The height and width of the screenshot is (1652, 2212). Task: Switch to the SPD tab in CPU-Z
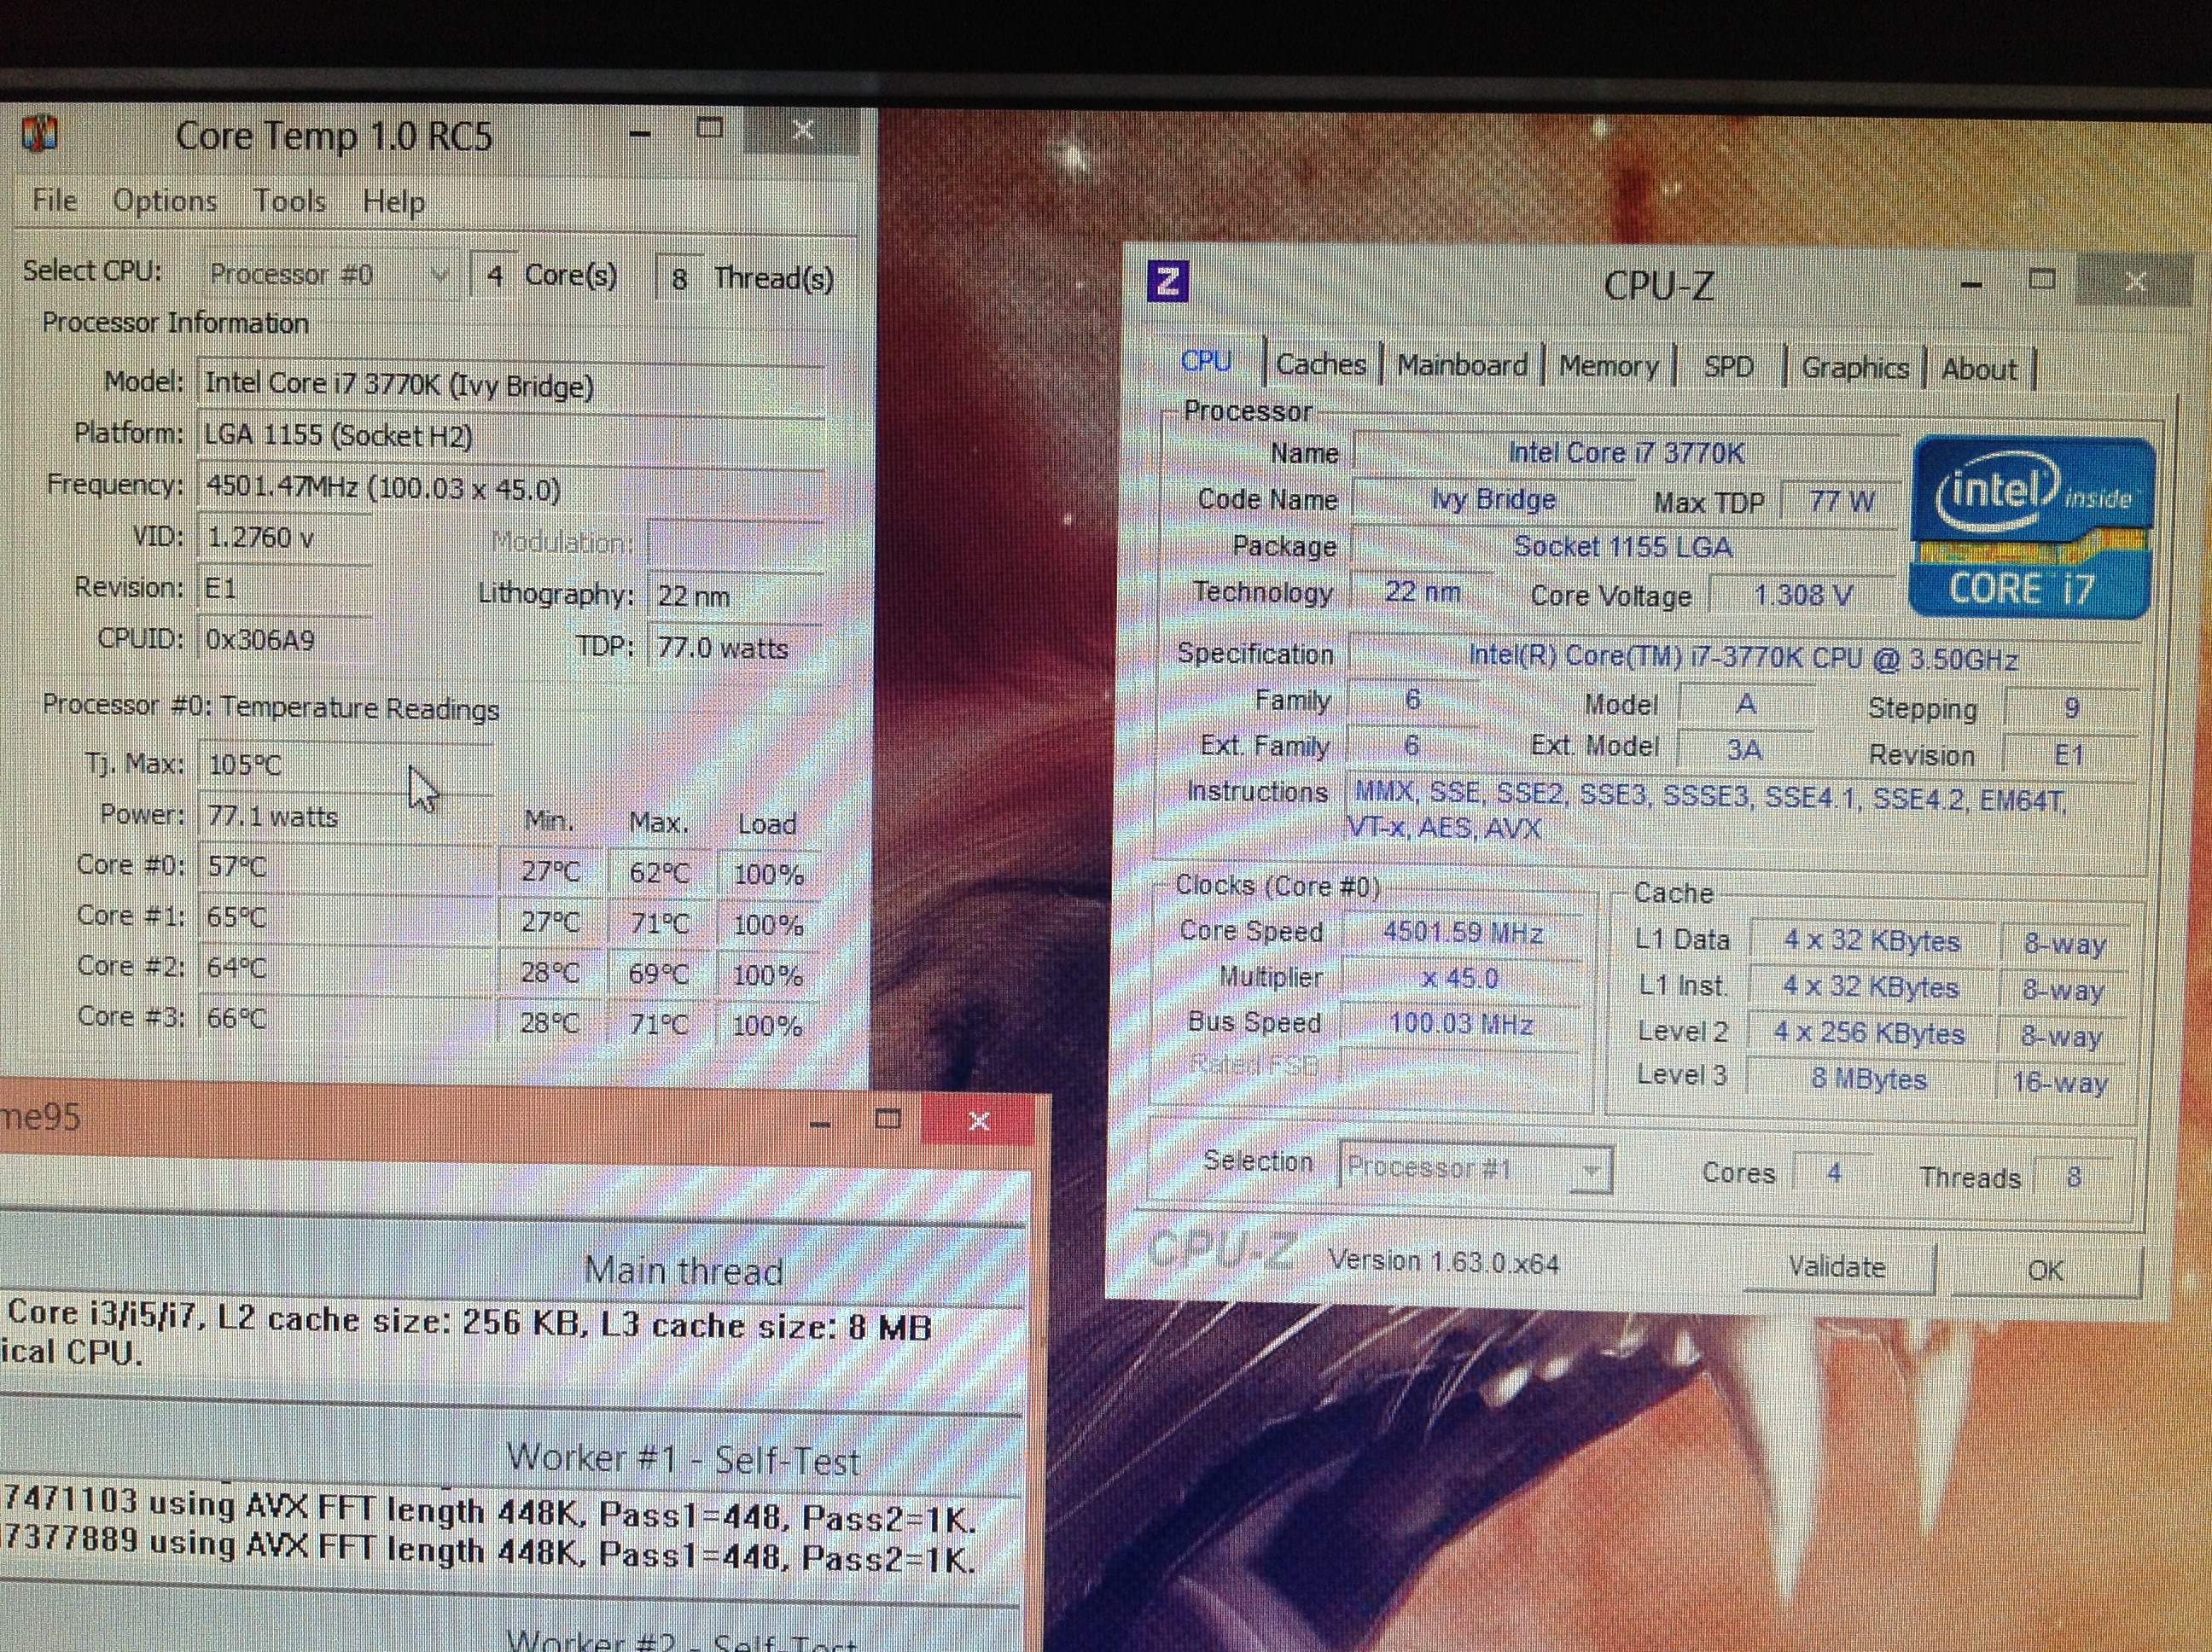point(1729,367)
